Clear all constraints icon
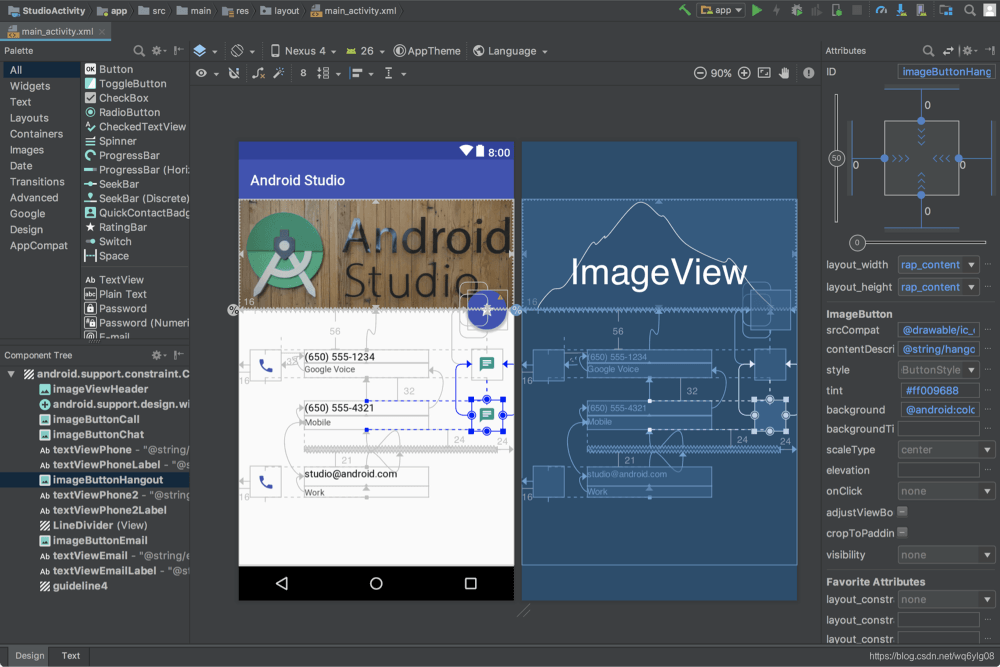 tap(258, 73)
